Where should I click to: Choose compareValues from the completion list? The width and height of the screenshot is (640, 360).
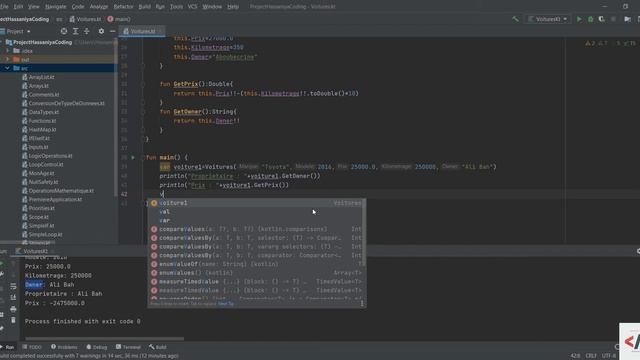pos(256,229)
